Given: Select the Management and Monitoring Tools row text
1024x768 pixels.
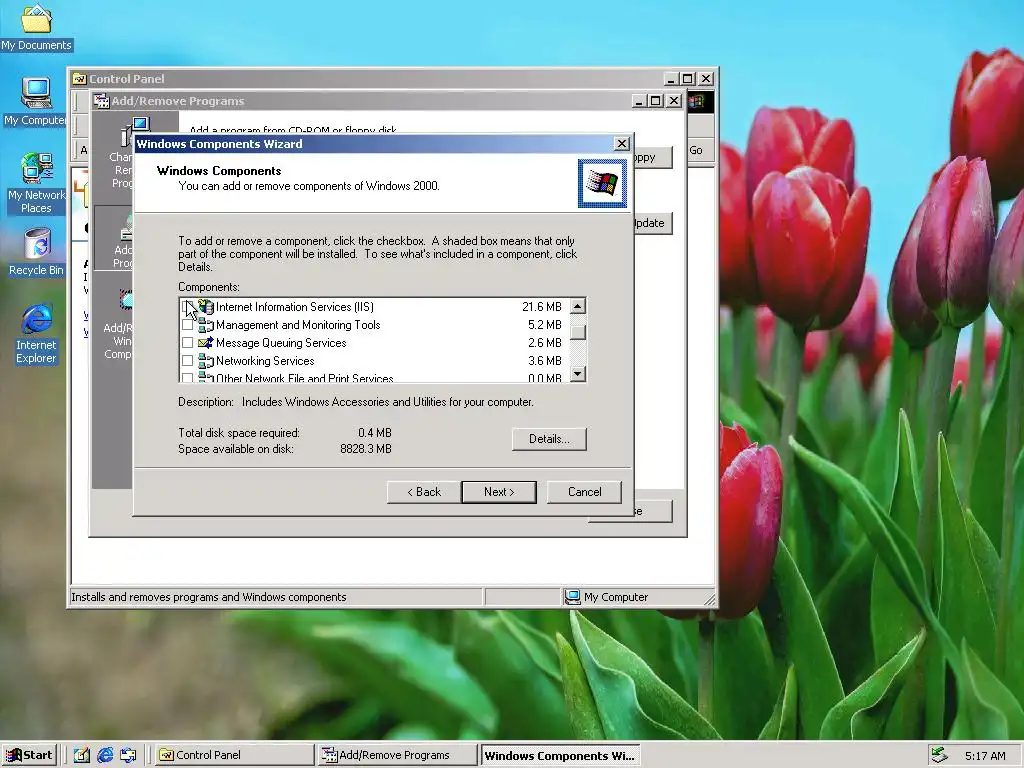Looking at the screenshot, I should tap(298, 325).
